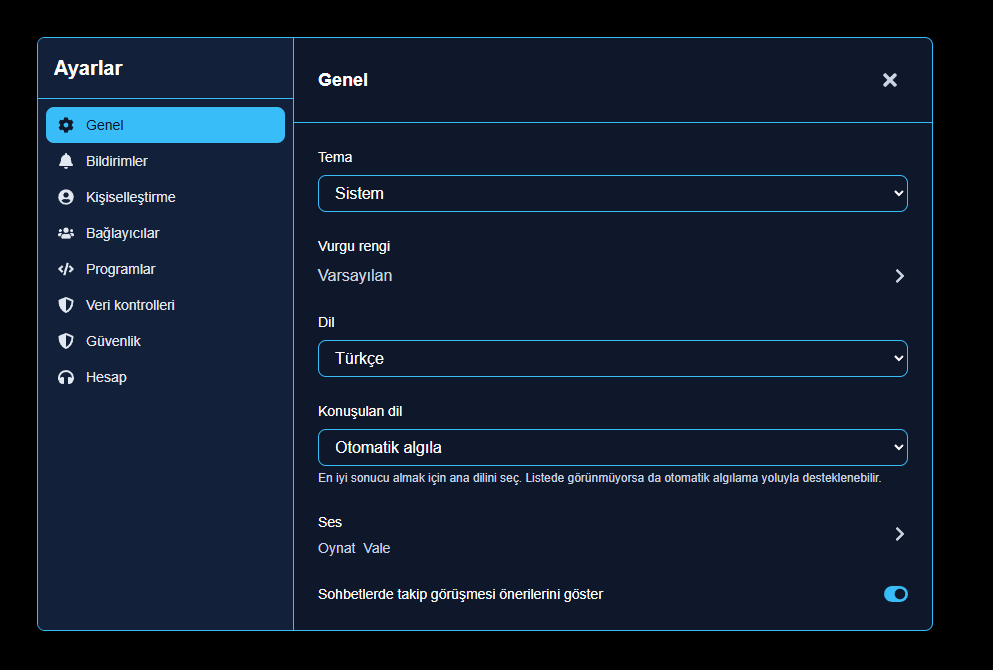Open the Tema dropdown showing Sistem
The height and width of the screenshot is (670, 993).
click(612, 194)
